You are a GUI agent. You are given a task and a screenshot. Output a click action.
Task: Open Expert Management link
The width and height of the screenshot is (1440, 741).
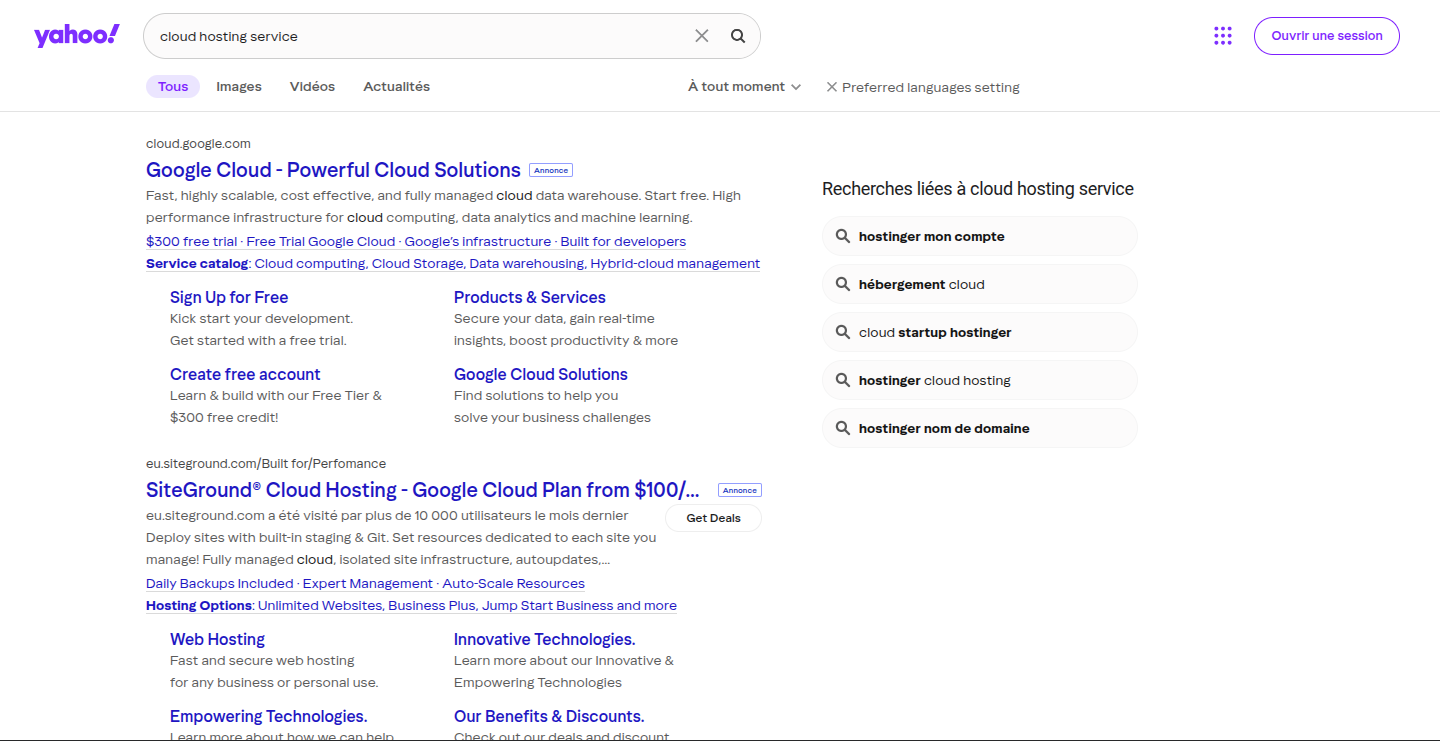pyautogui.click(x=368, y=584)
